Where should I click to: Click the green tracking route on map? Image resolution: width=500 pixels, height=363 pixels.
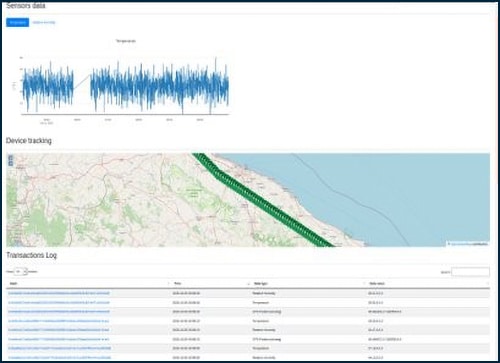click(263, 201)
